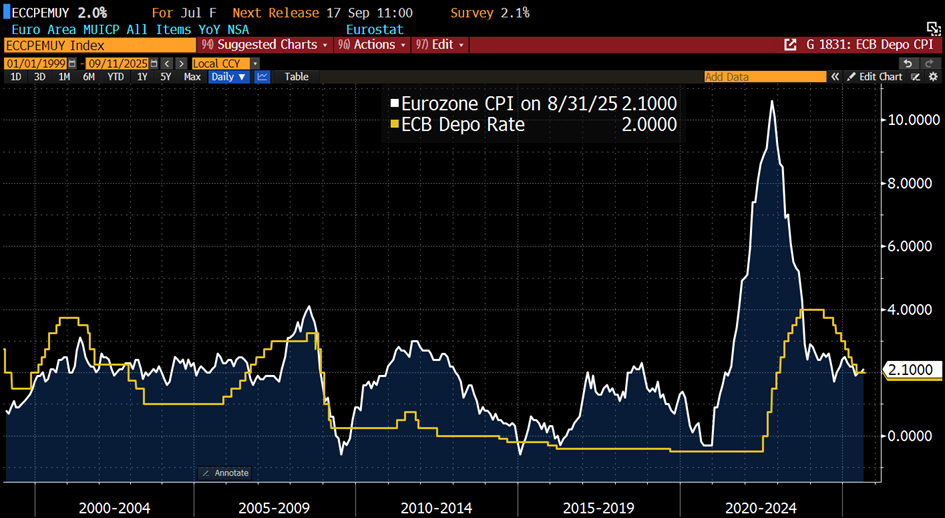The image size is (945, 518).
Task: Click the Edit Chart button
Action: tap(881, 77)
